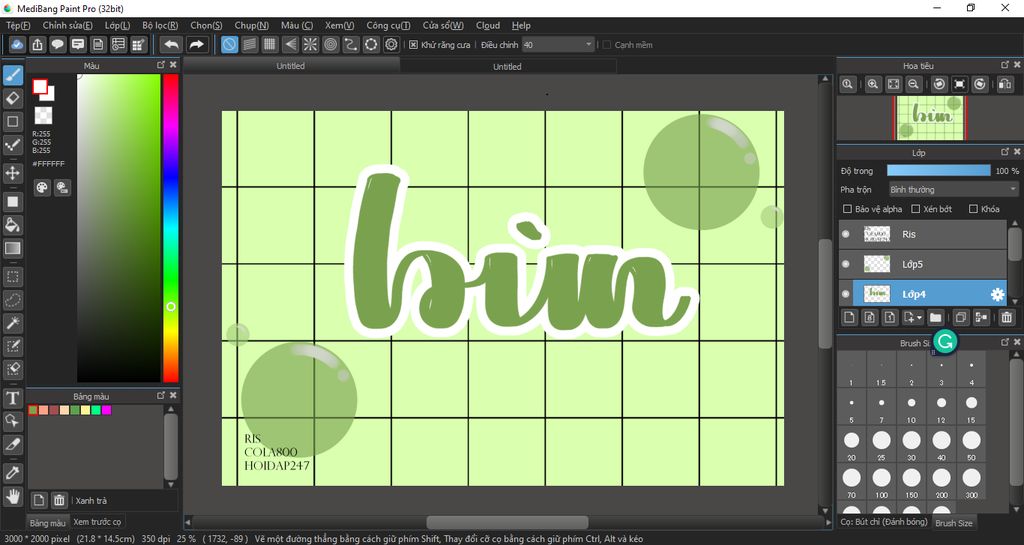This screenshot has height=545, width=1024.
Task: Select brush size 100
Action: 881,482
